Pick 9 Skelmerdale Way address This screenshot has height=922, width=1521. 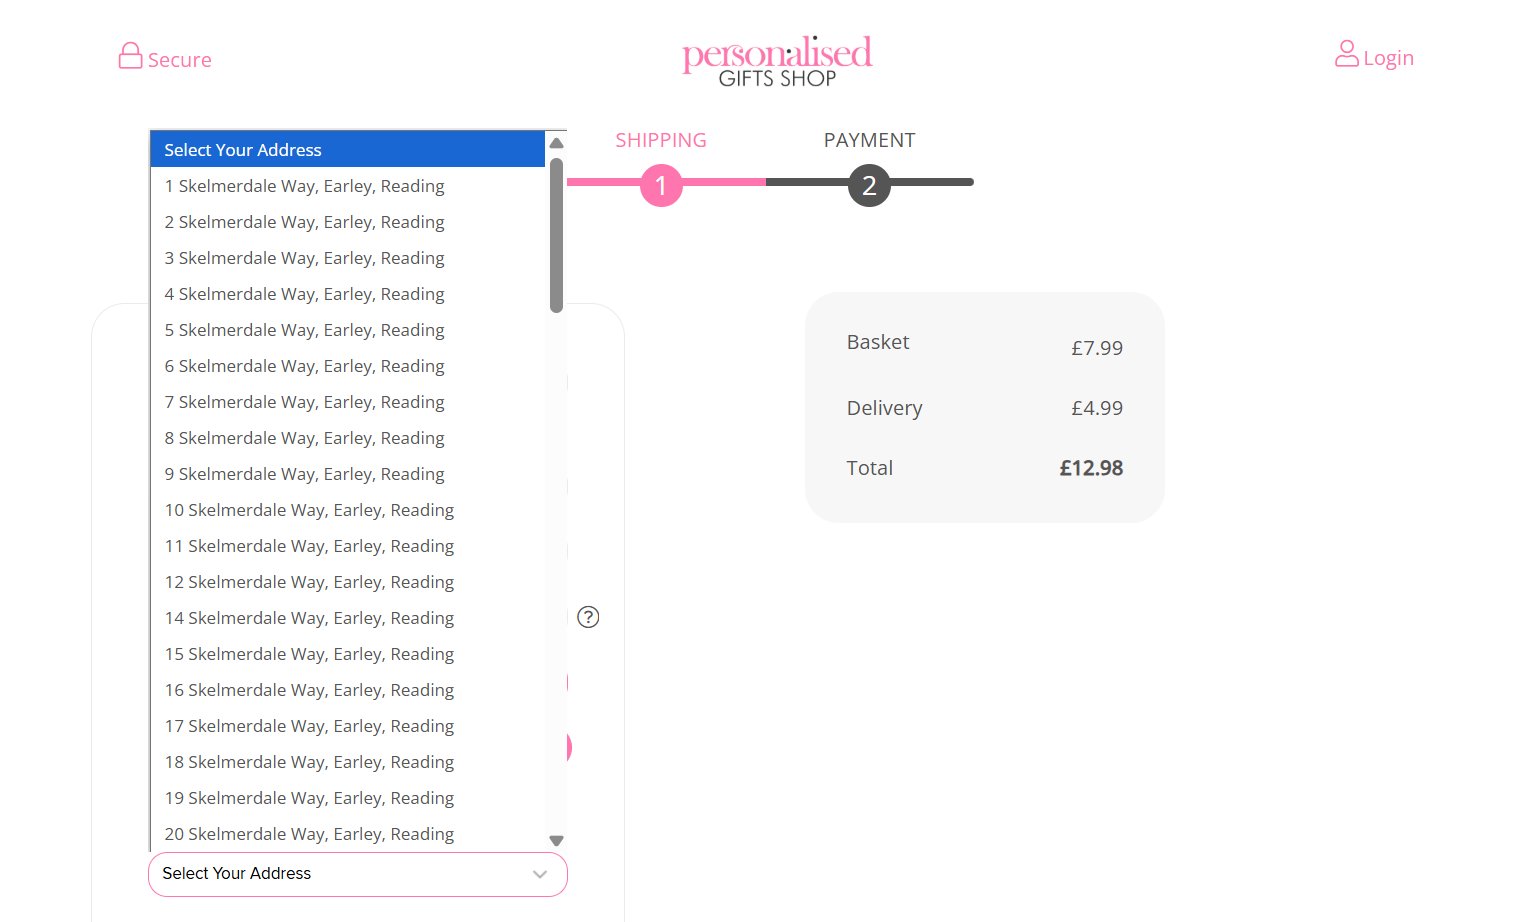(305, 474)
